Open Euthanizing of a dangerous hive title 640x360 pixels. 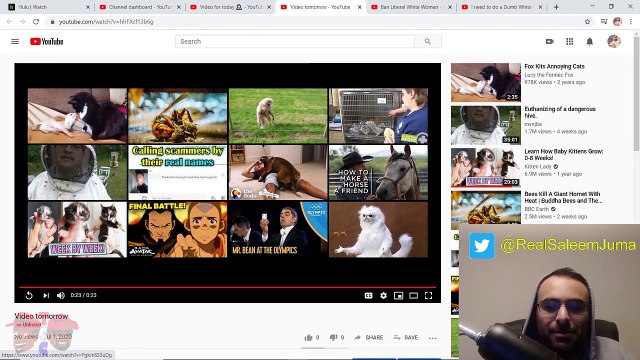coord(560,112)
